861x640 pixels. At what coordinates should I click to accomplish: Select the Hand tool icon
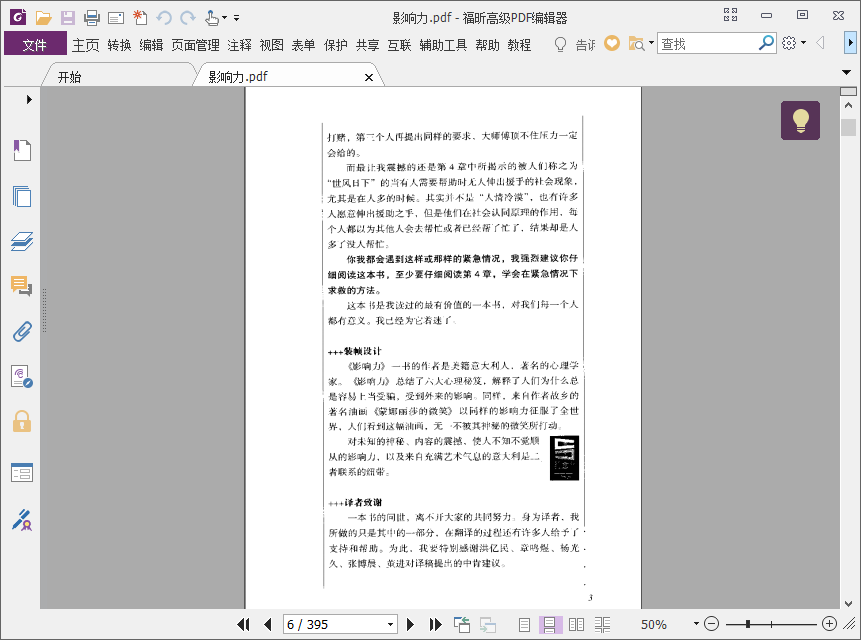(x=212, y=18)
